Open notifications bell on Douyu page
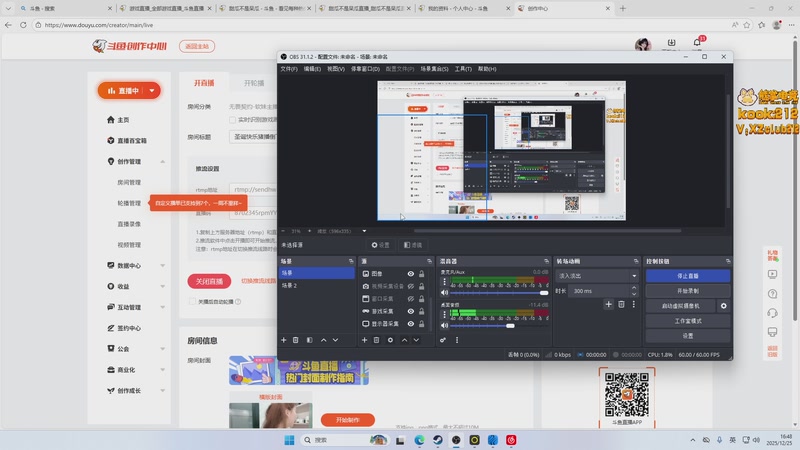Screen dimensions: 800x450 [x=697, y=42]
